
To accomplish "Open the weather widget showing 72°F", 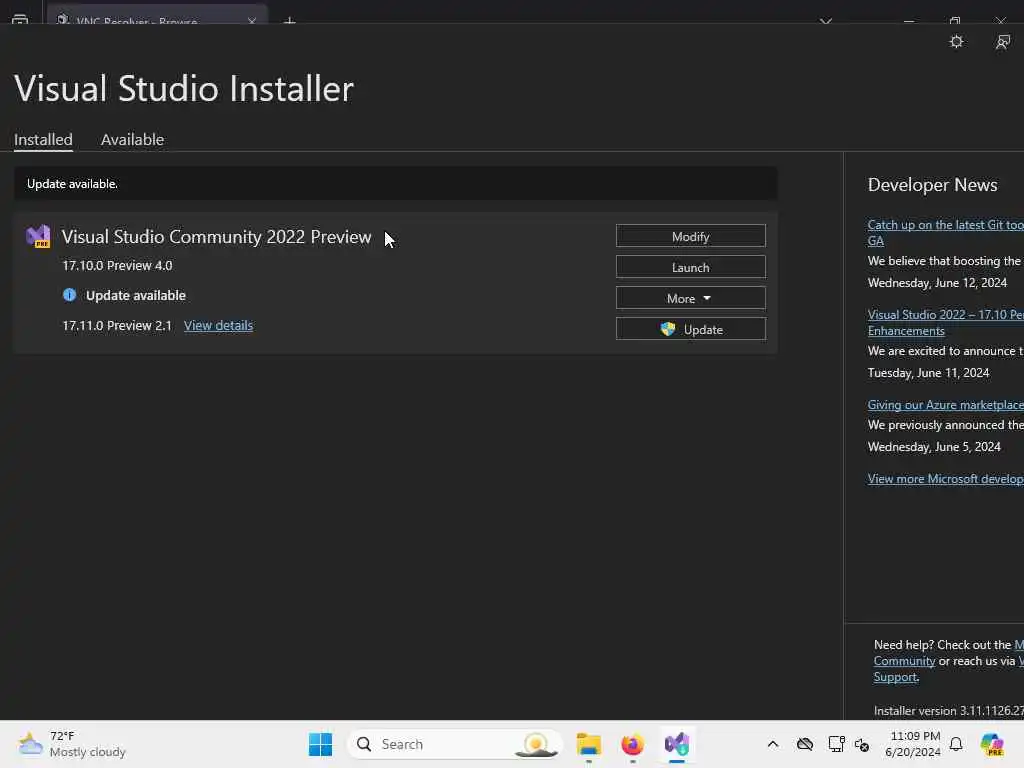I will coord(72,744).
